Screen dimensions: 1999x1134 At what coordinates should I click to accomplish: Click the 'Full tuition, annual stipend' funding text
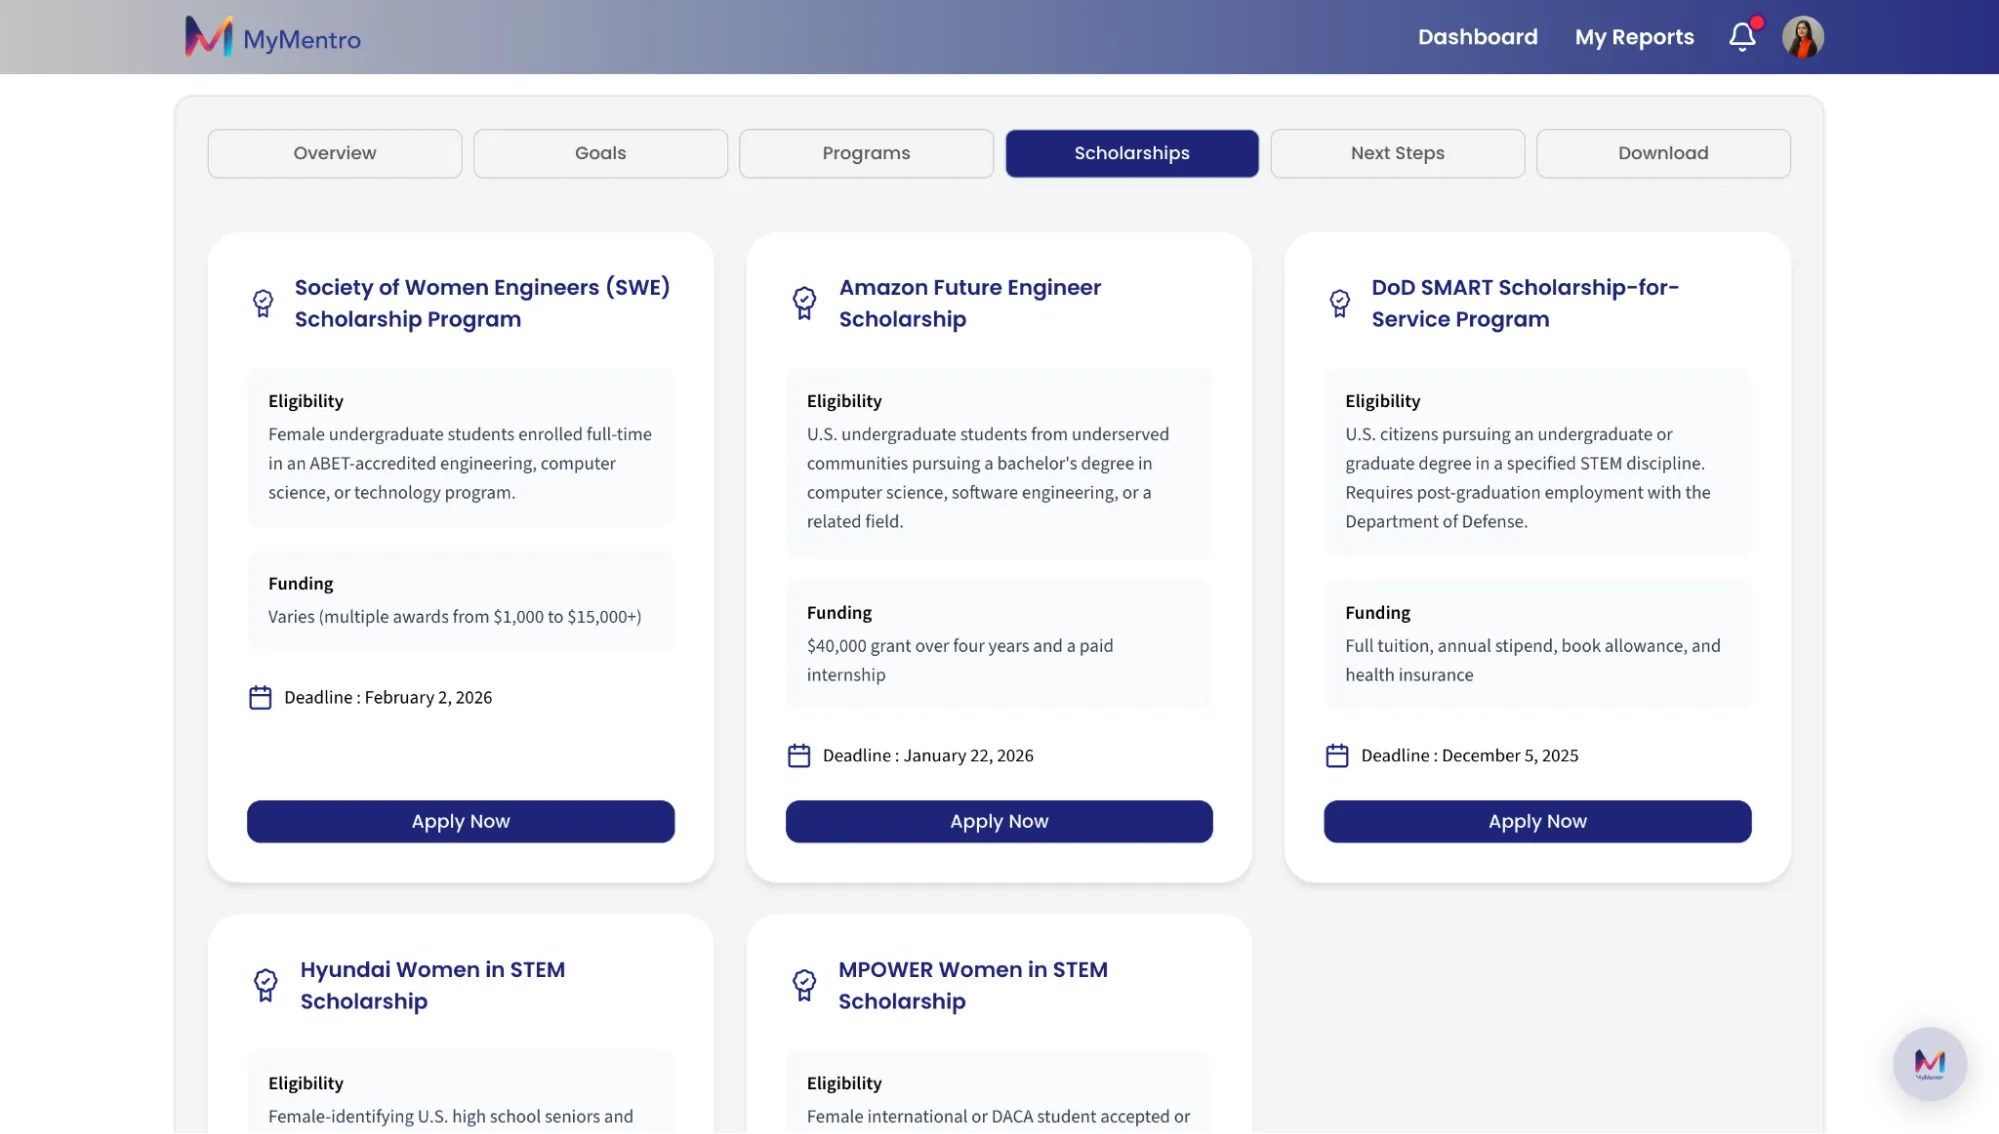(x=1533, y=660)
